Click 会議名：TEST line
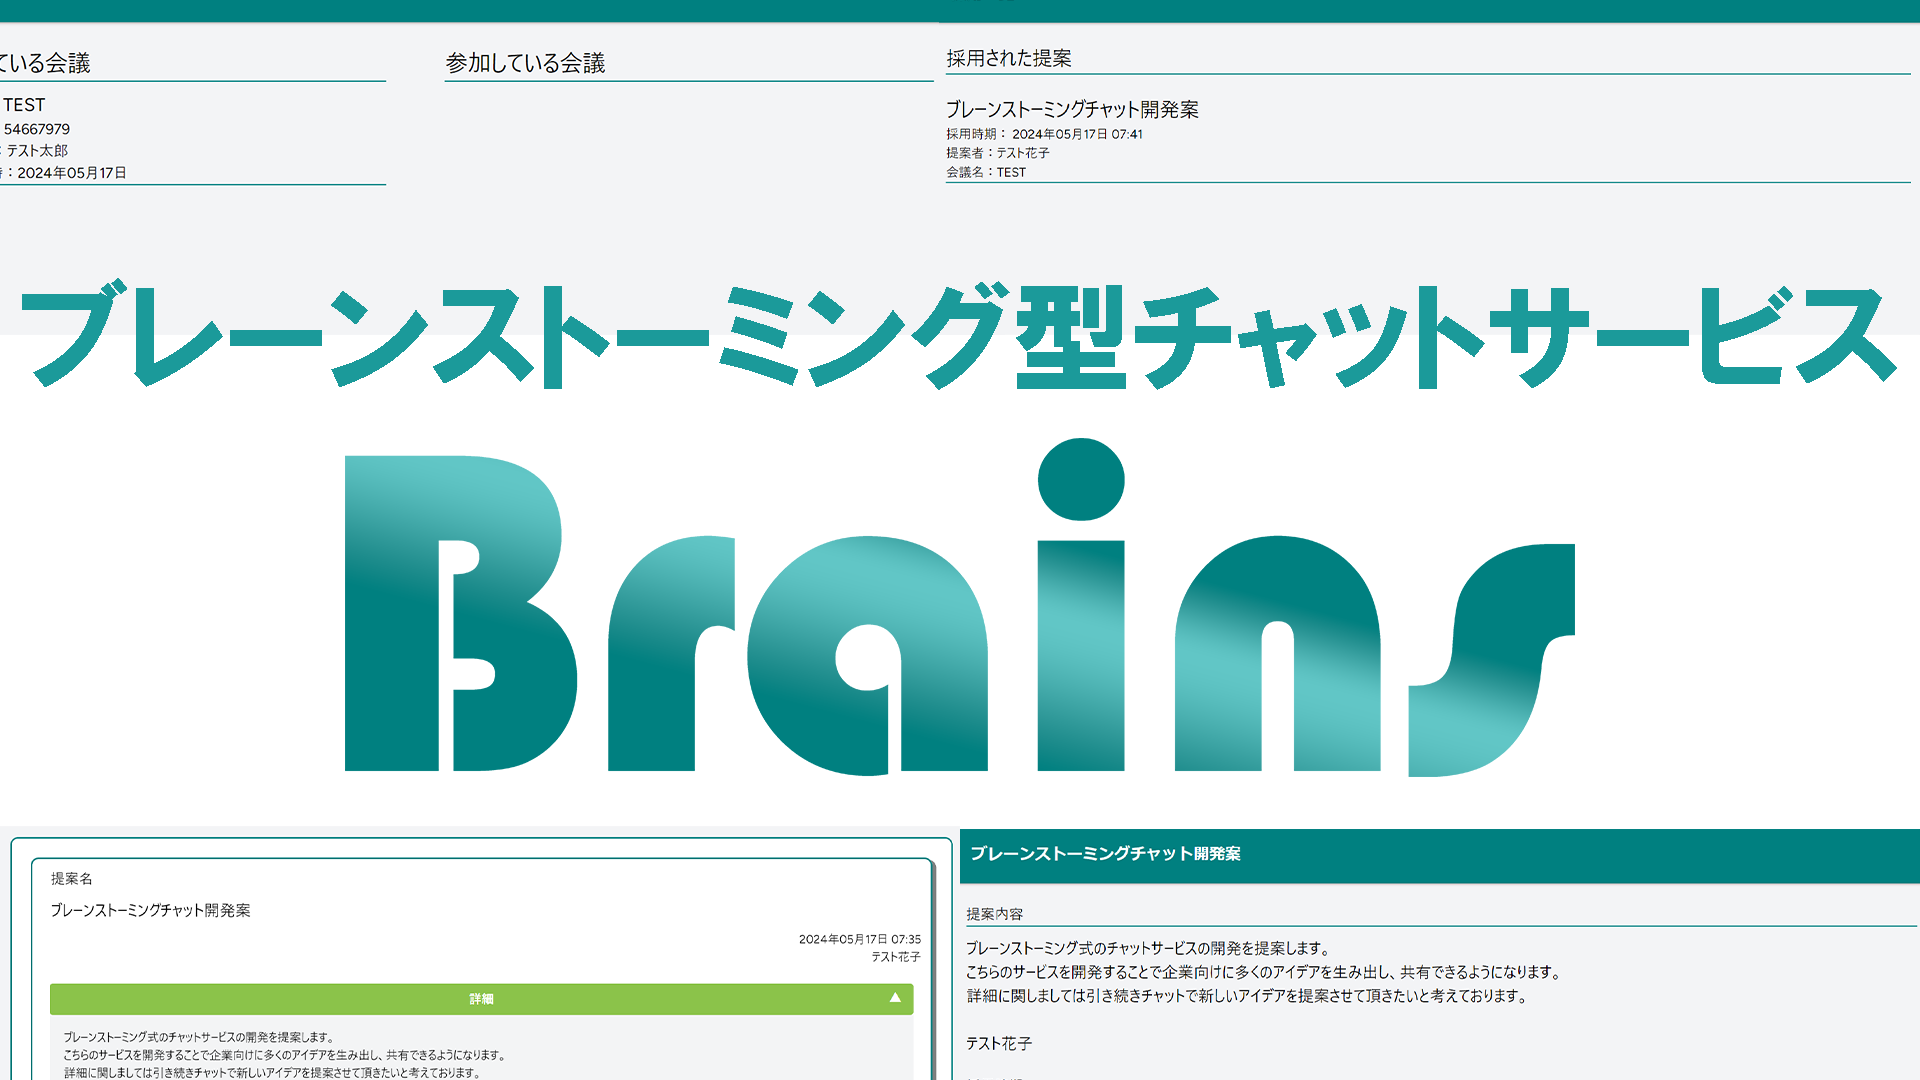Image resolution: width=1920 pixels, height=1080 pixels. [x=986, y=172]
